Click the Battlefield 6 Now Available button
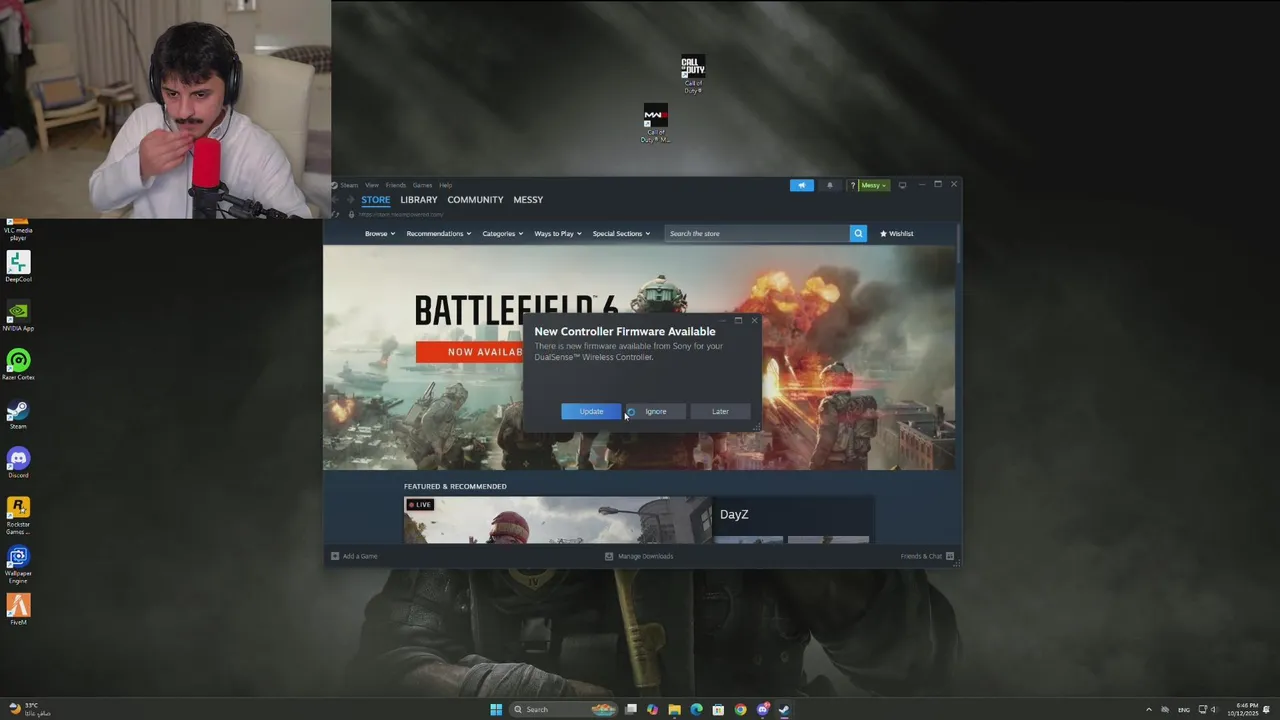The height and width of the screenshot is (720, 1280). tap(470, 352)
